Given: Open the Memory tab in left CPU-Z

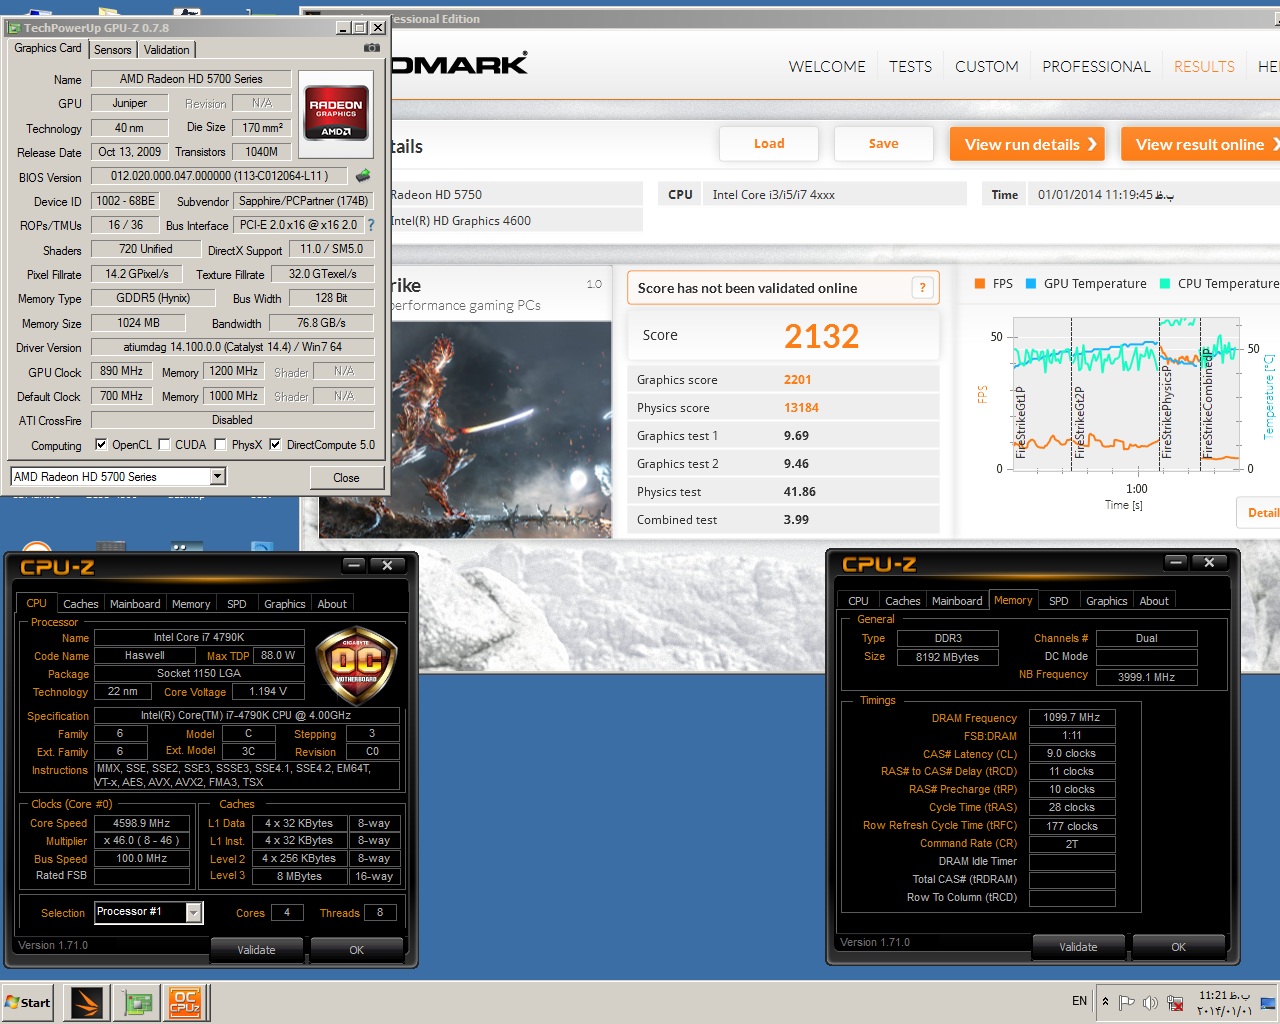Looking at the screenshot, I should point(191,604).
